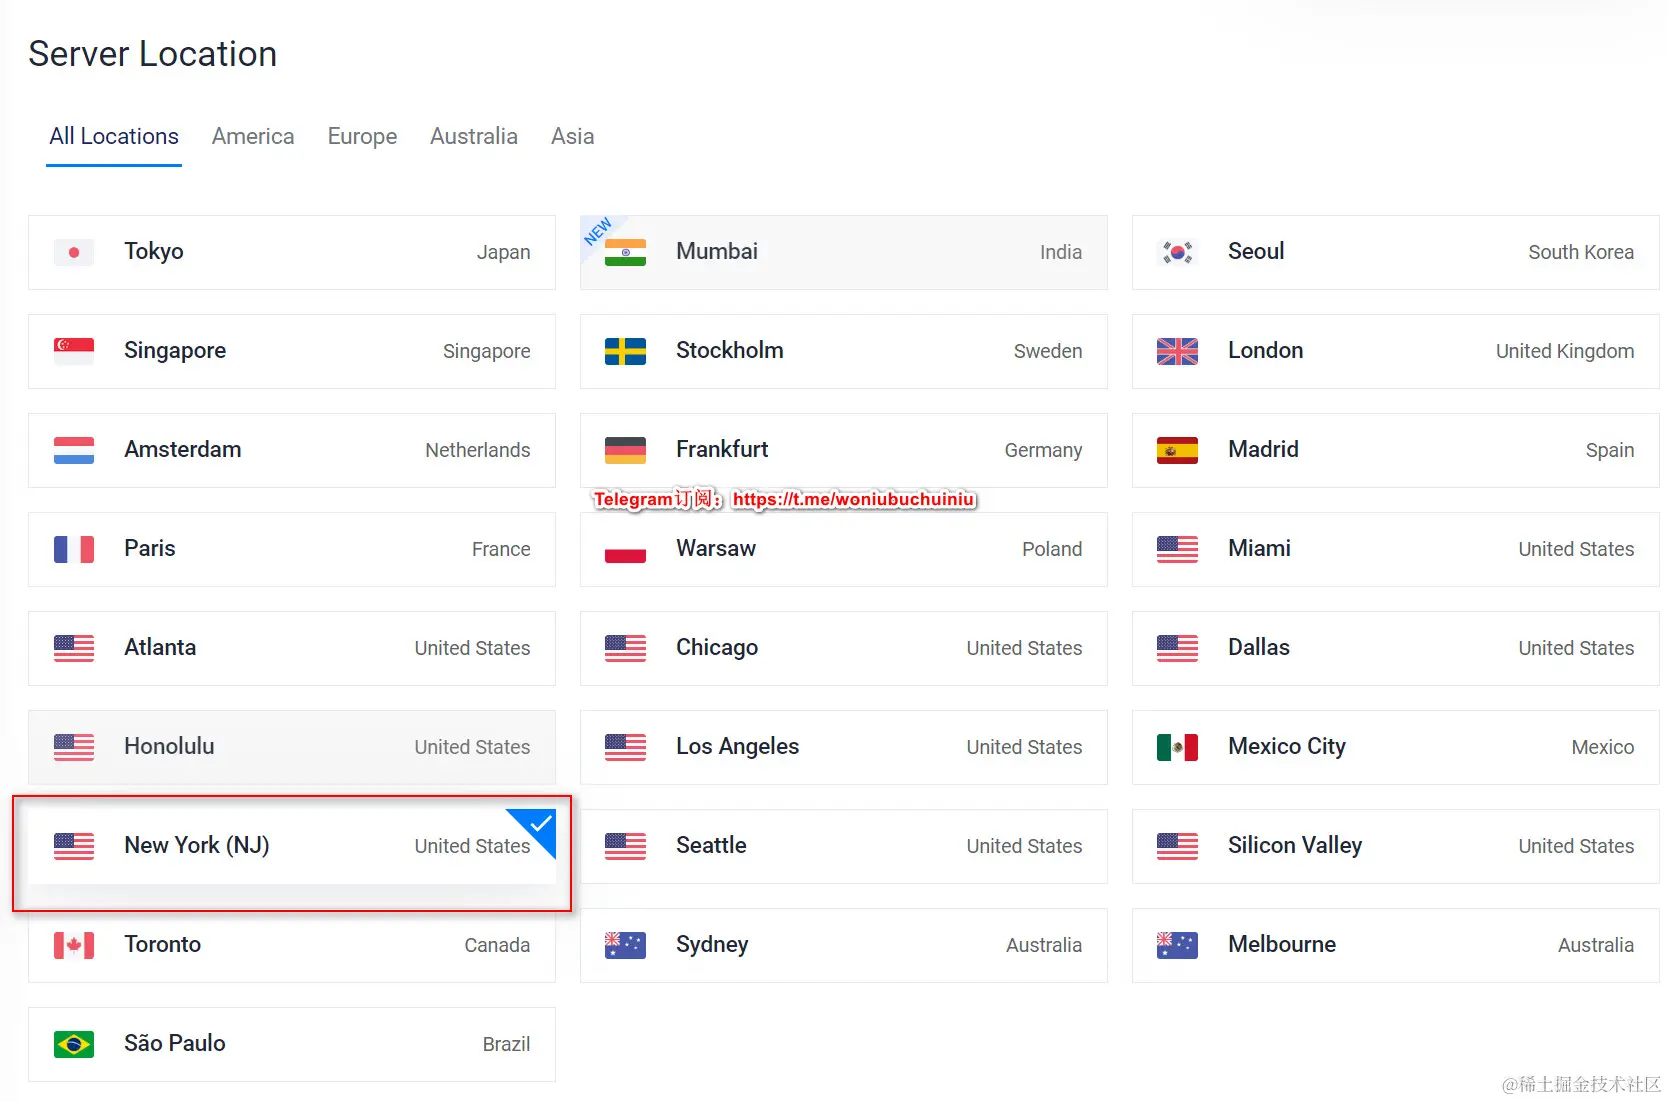The width and height of the screenshot is (1668, 1101).
Task: Click the US flag next to Honolulu
Action: [x=74, y=747]
